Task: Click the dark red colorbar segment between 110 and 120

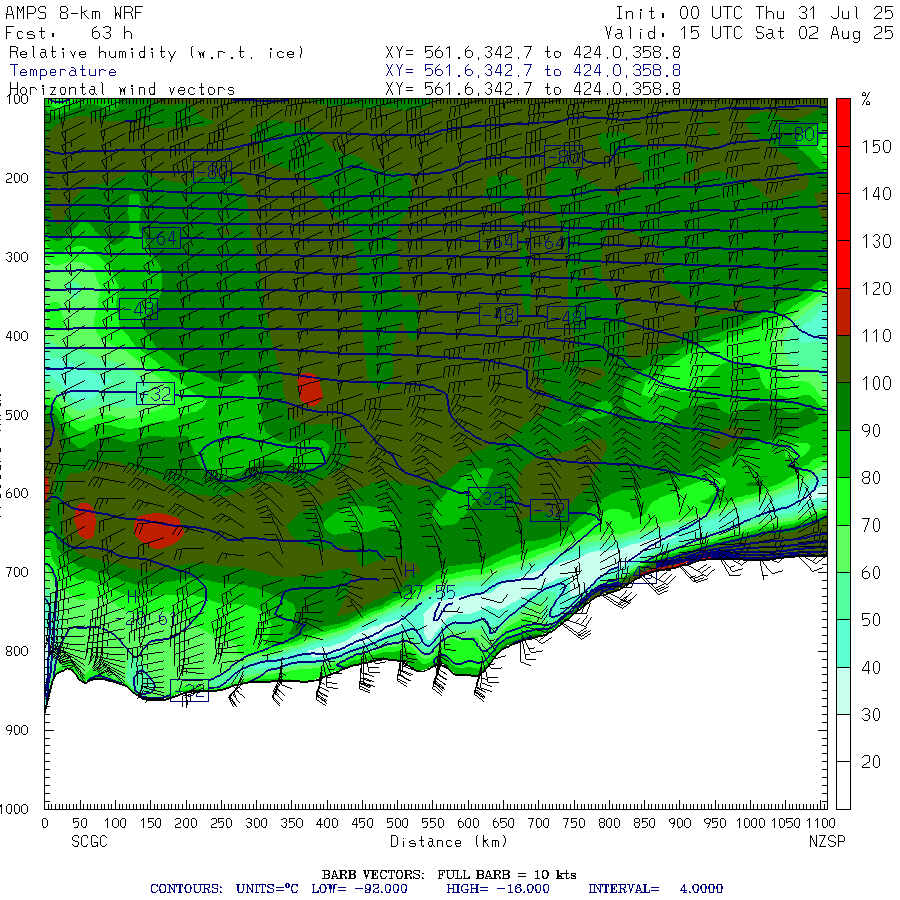Action: [x=843, y=312]
